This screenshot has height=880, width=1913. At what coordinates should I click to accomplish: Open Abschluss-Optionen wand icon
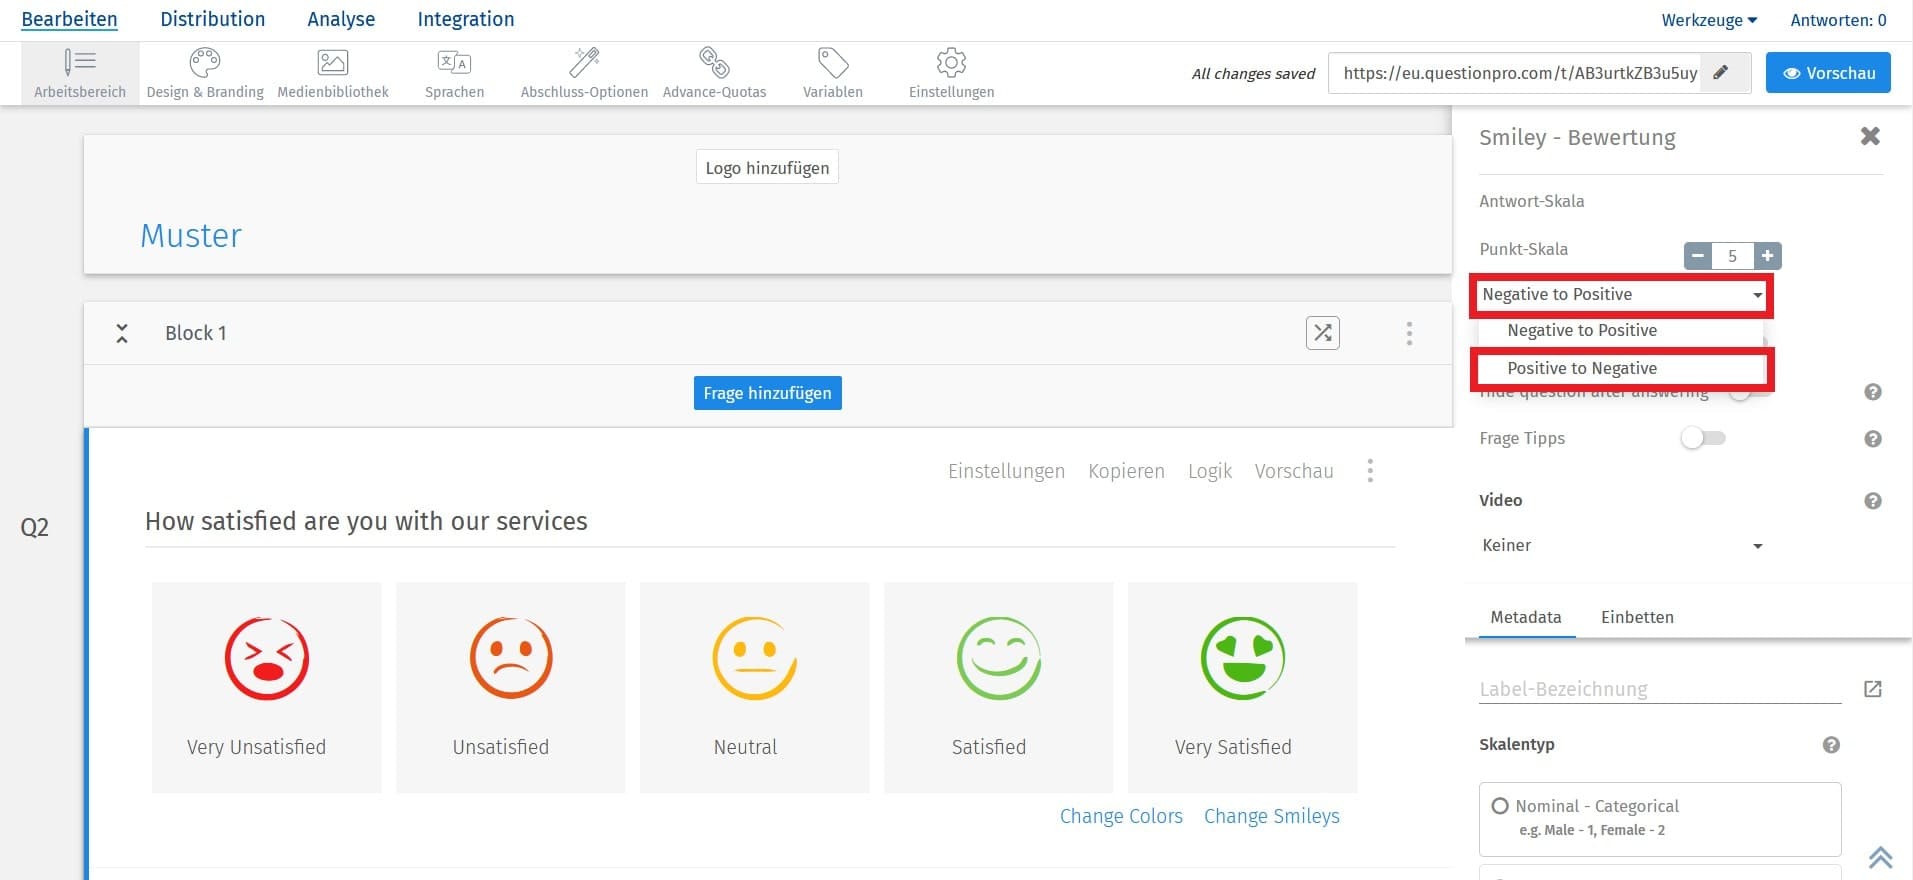pyautogui.click(x=584, y=63)
